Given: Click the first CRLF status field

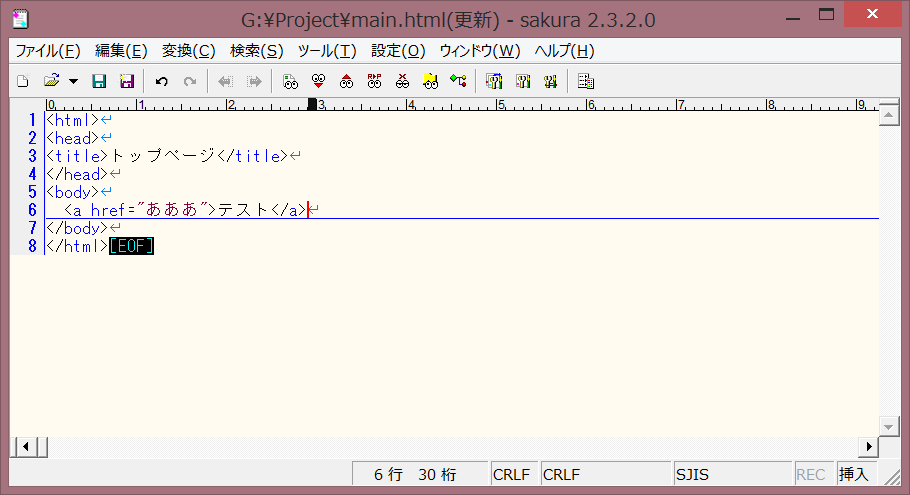Looking at the screenshot, I should point(513,475).
